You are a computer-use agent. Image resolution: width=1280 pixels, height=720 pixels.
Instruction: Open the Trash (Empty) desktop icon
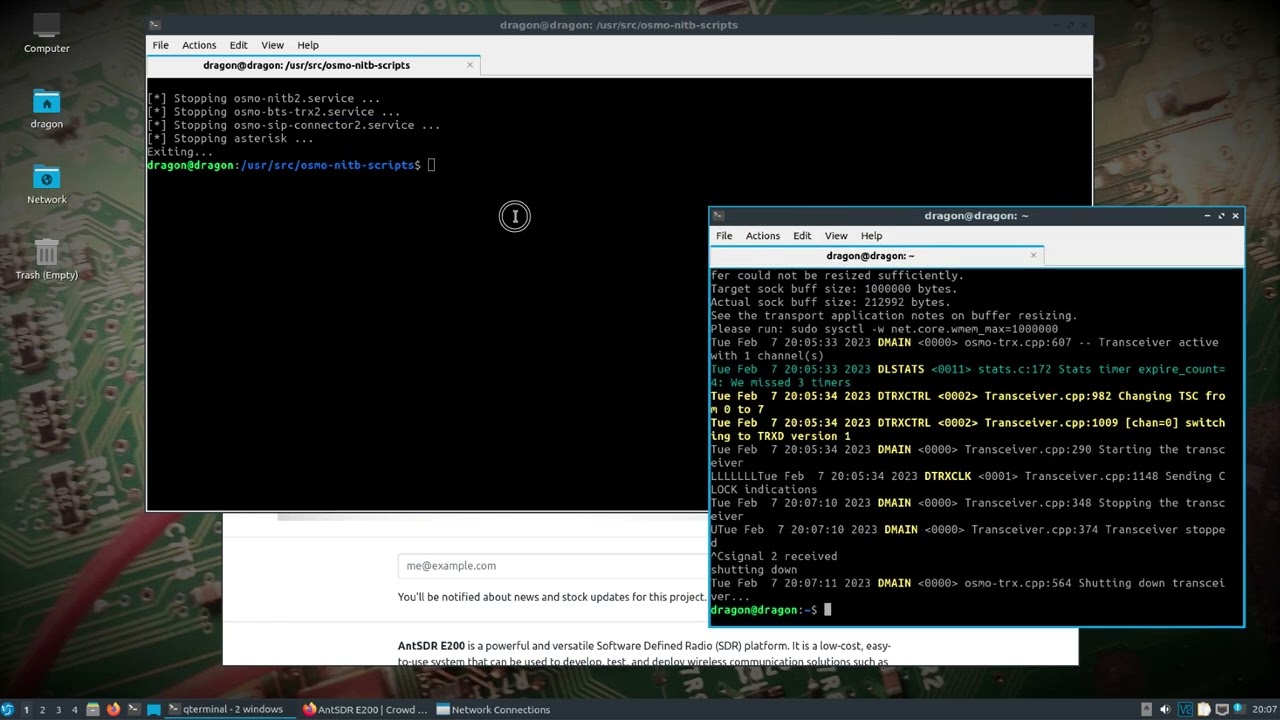tap(46, 253)
